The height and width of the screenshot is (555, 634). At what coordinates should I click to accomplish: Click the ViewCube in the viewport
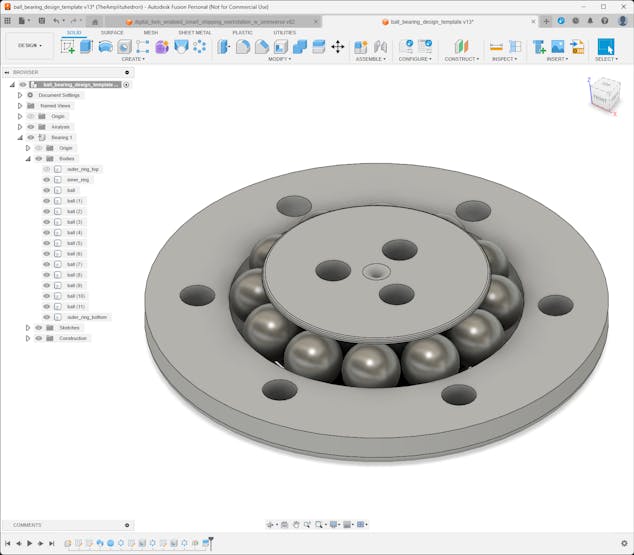tap(603, 95)
